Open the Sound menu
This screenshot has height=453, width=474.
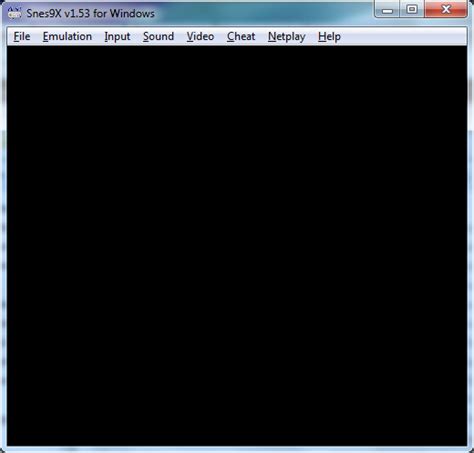pyautogui.click(x=158, y=36)
